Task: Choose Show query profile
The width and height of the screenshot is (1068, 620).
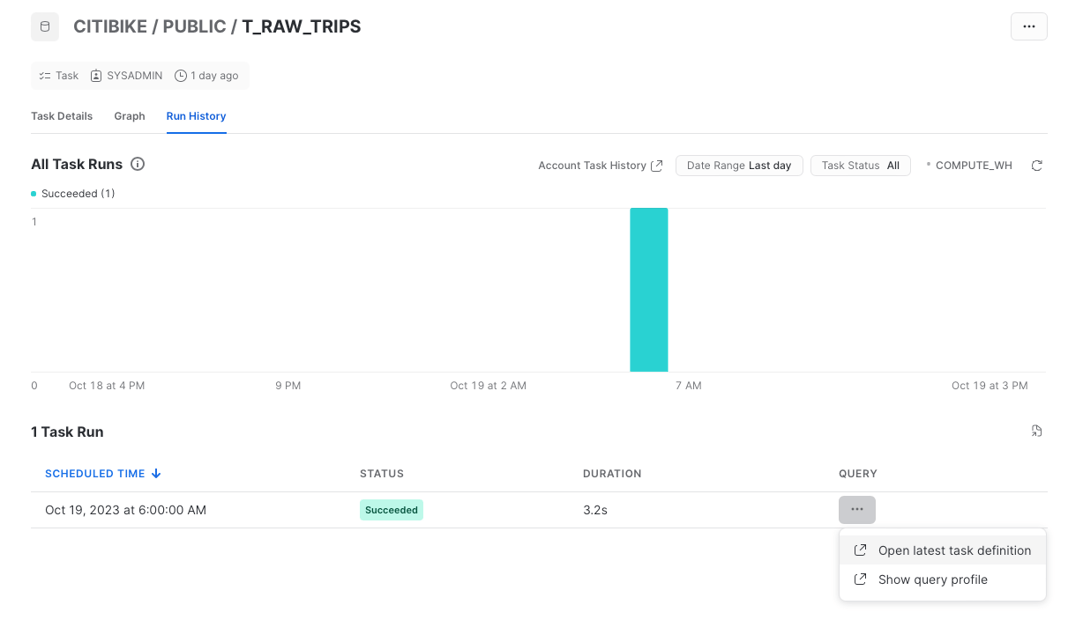Action: point(943,580)
